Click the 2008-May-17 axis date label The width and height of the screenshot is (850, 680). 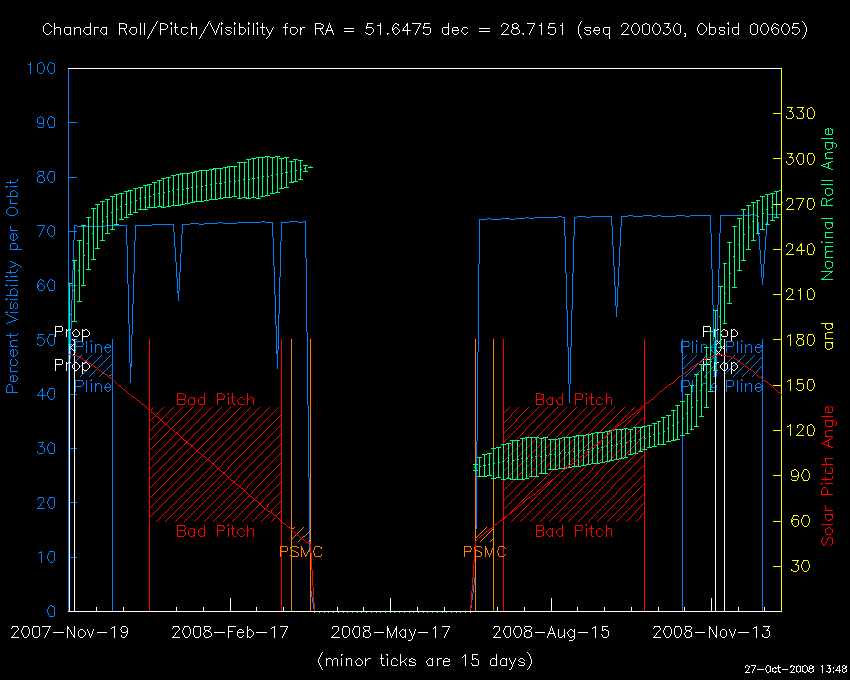(x=390, y=632)
